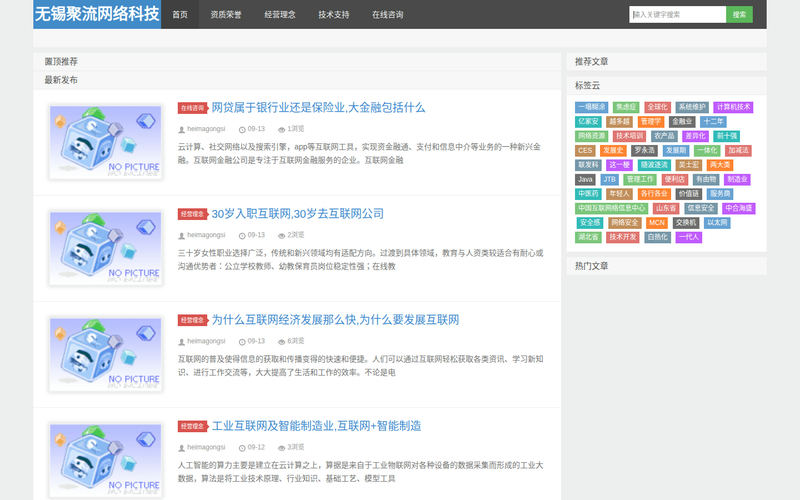Click the 发展史 tag
The width and height of the screenshot is (800, 500).
[613, 151]
